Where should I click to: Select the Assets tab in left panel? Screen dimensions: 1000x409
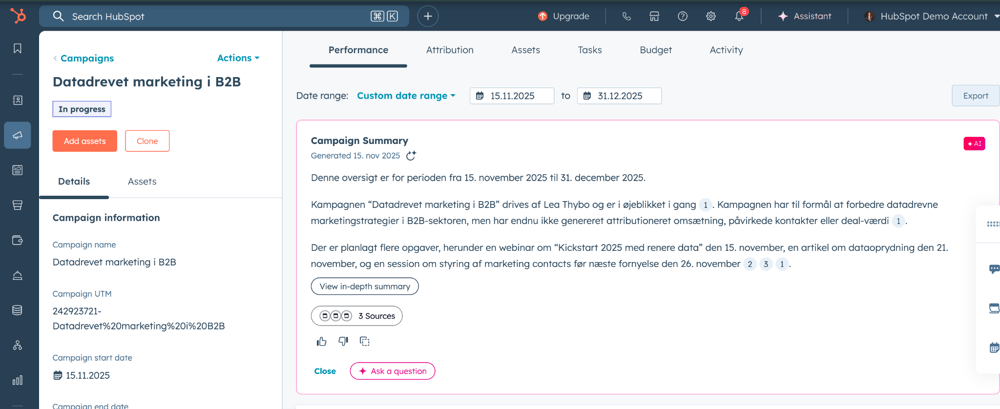(x=142, y=181)
